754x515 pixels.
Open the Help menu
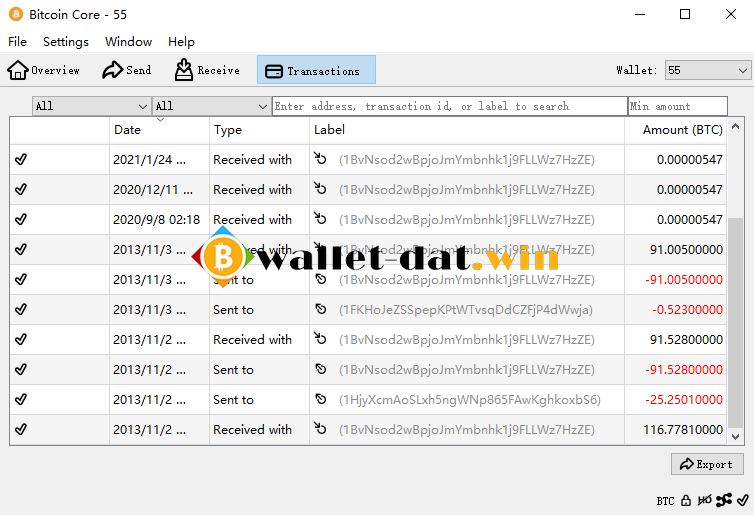[x=181, y=42]
